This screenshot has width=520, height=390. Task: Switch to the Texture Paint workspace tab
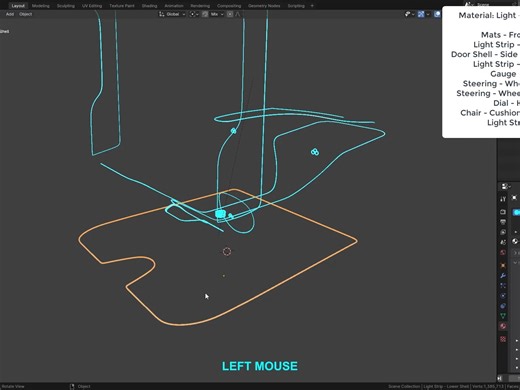122,6
